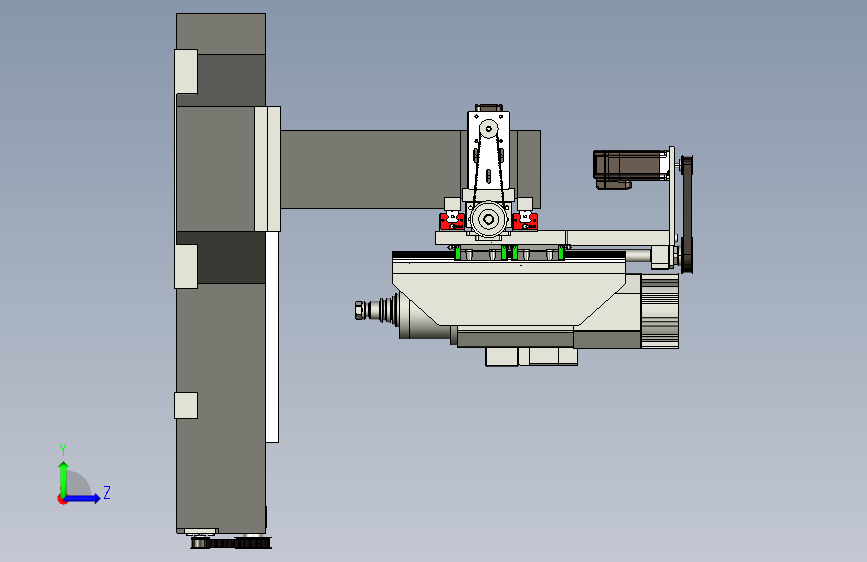Select the leftmost green fastener

point(458,253)
